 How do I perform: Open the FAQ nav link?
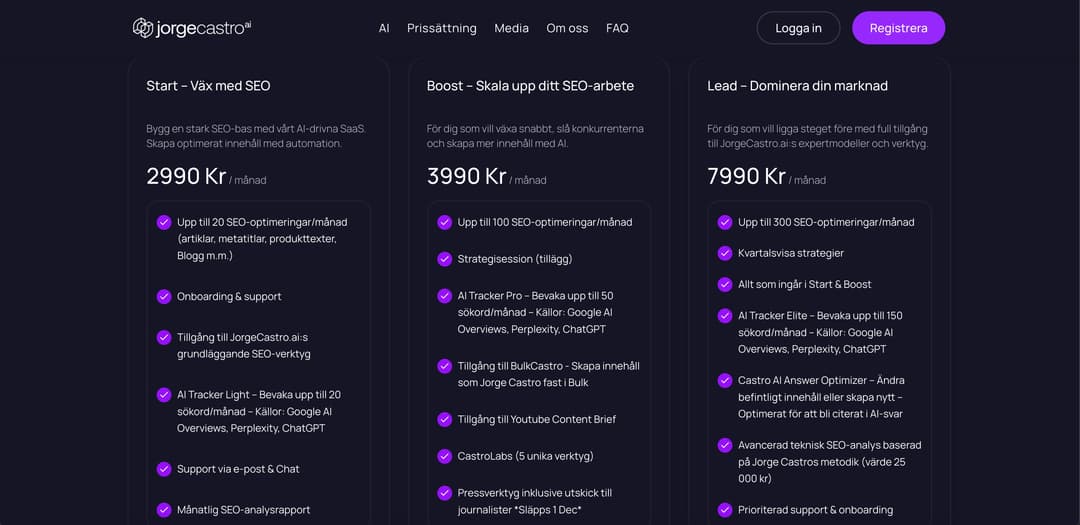[617, 28]
